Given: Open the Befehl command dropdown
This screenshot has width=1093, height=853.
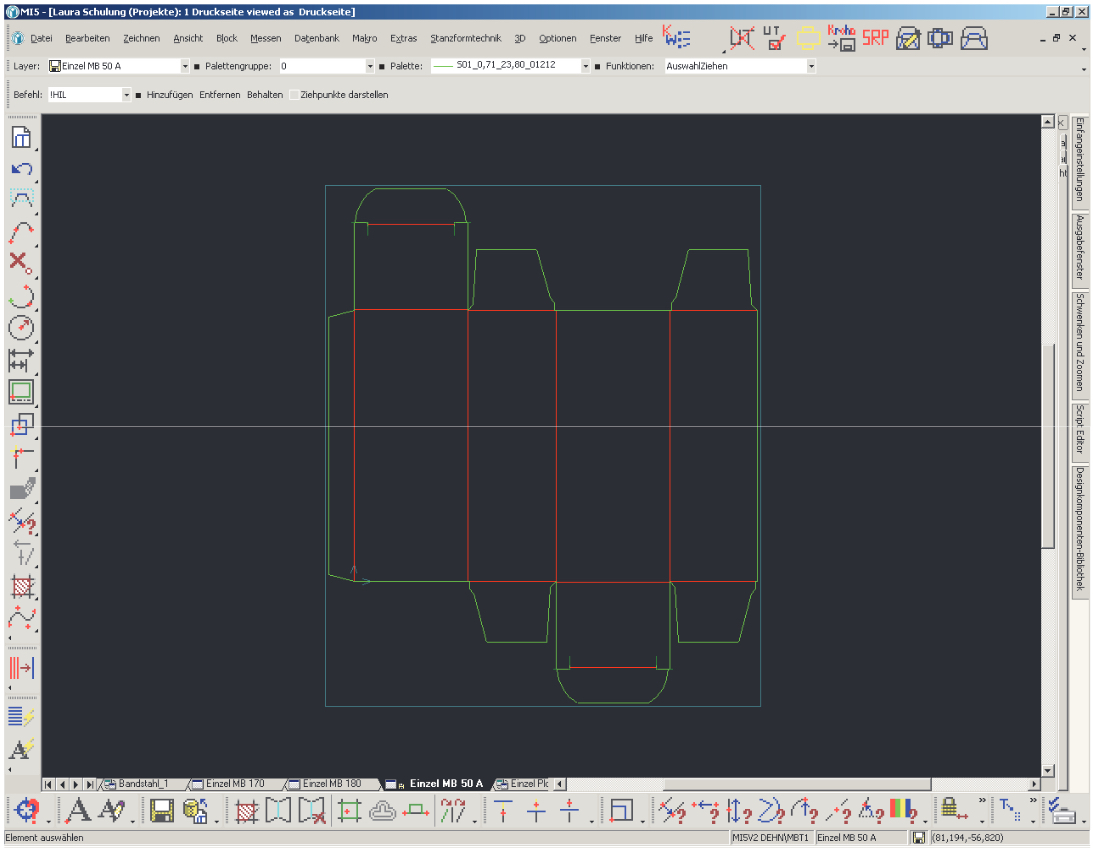Looking at the screenshot, I should pos(127,95).
